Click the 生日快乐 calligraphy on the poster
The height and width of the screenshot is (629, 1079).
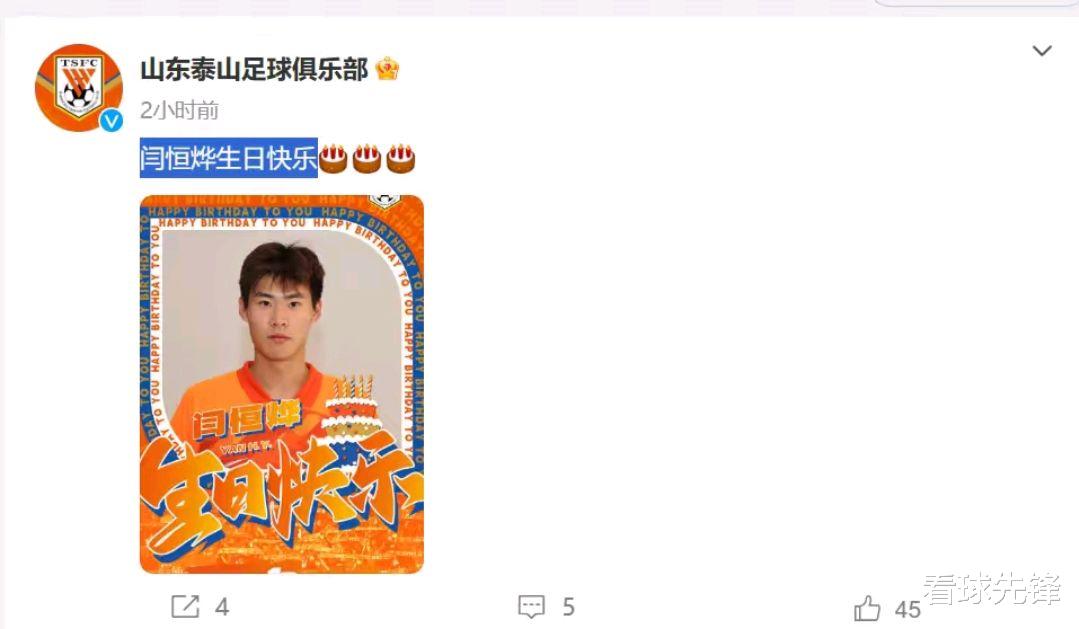click(281, 495)
